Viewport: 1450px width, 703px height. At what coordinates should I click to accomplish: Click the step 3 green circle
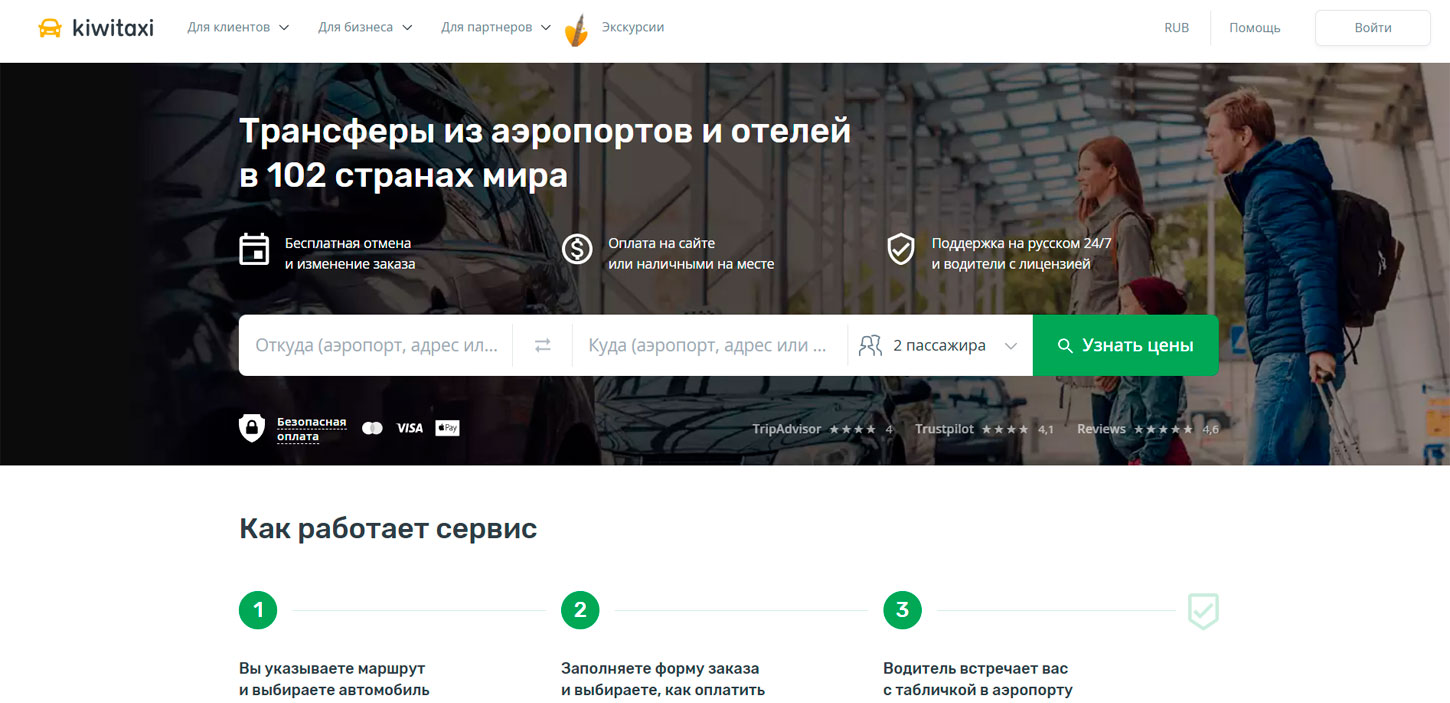pos(902,610)
